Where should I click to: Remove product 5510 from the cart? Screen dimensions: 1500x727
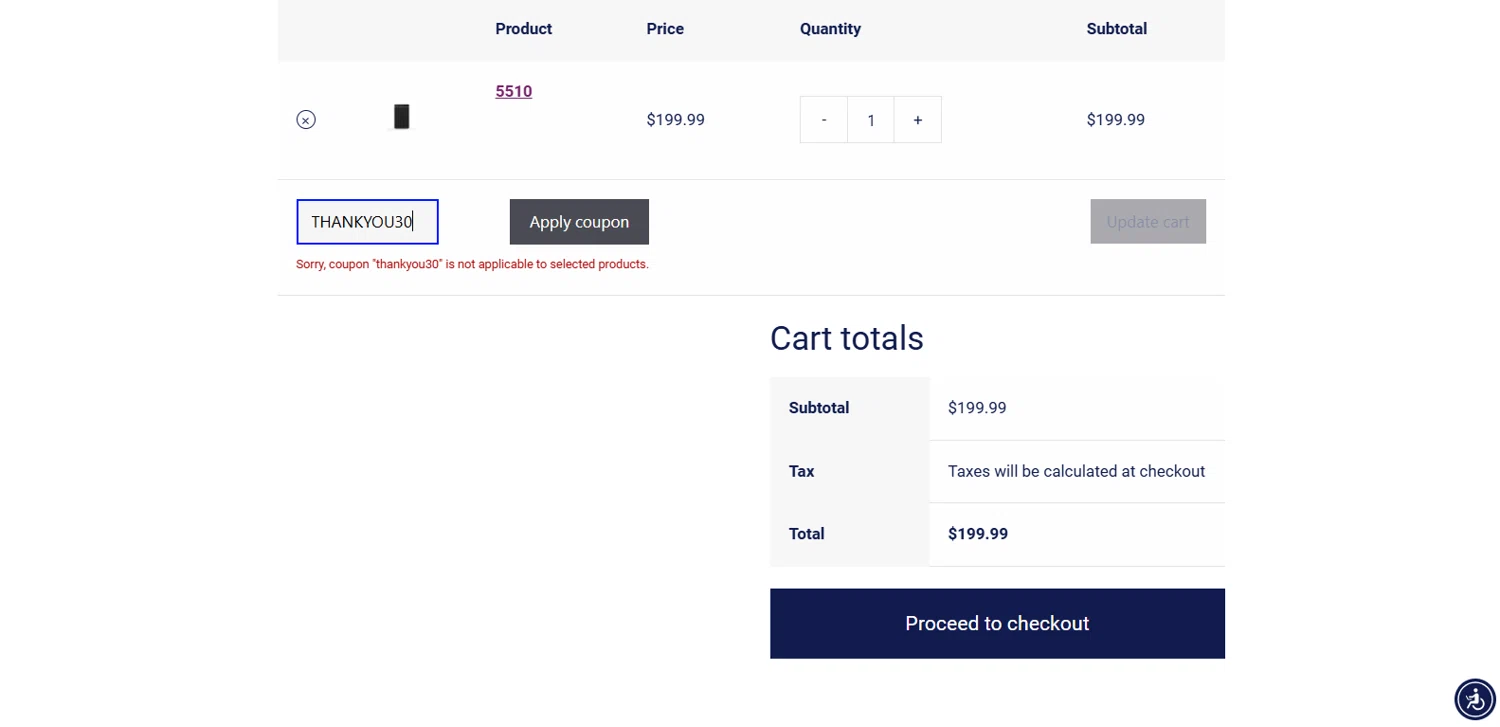(x=306, y=120)
